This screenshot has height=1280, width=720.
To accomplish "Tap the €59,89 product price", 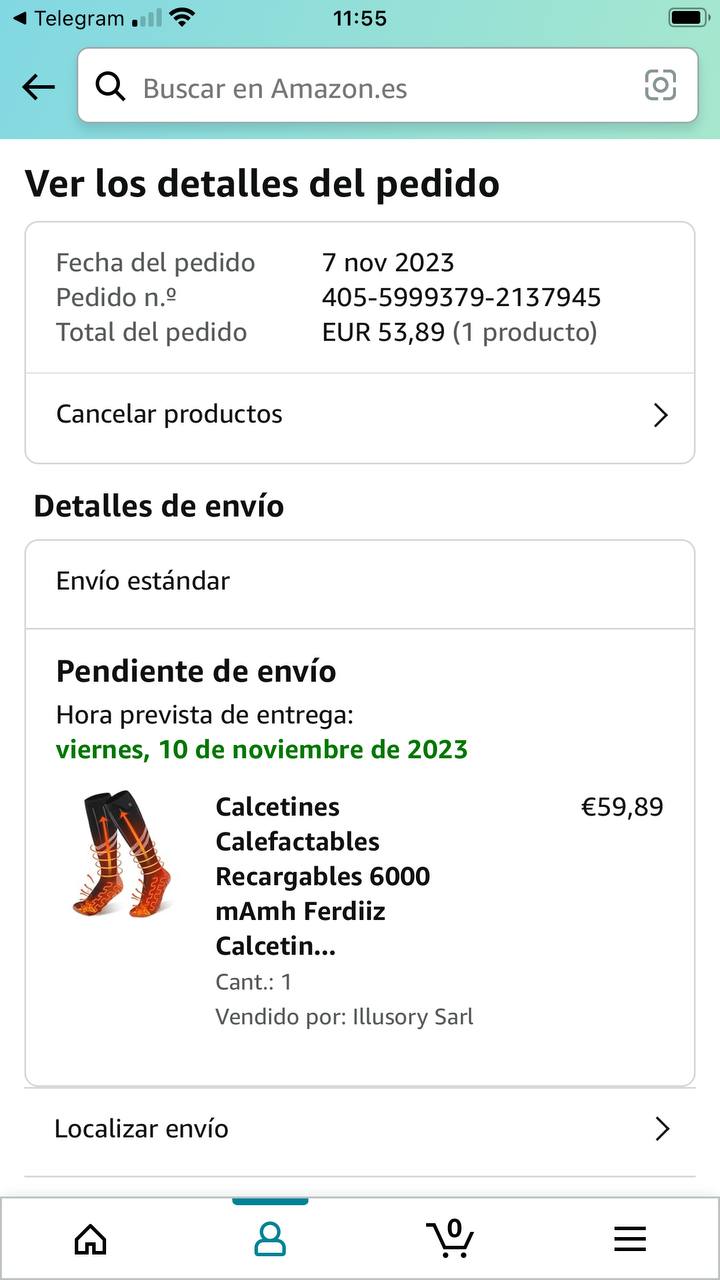I will (622, 807).
